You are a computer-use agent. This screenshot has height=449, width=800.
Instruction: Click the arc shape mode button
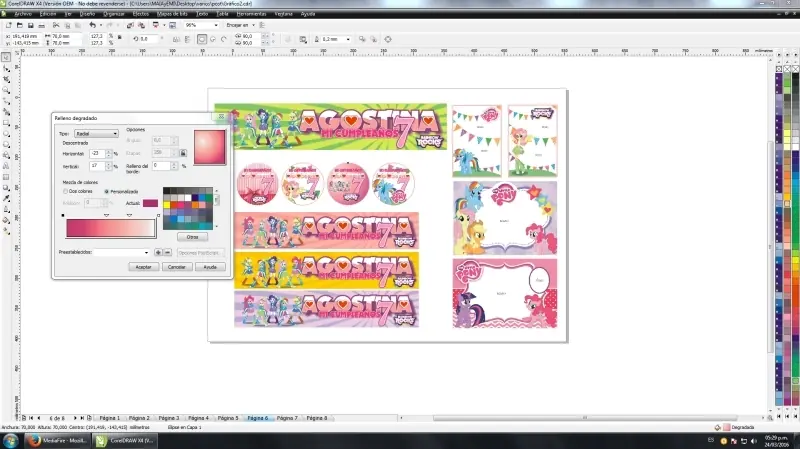click(x=223, y=39)
